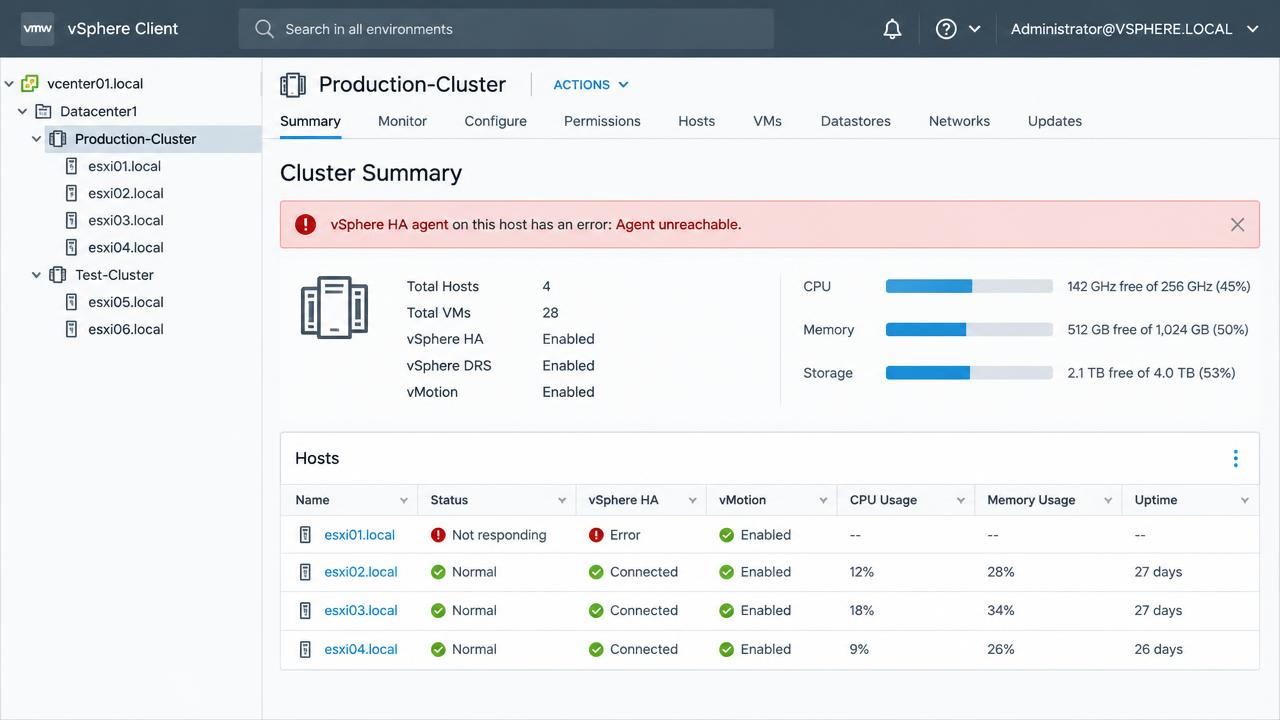
Task: Open the help question mark icon
Action: (946, 29)
